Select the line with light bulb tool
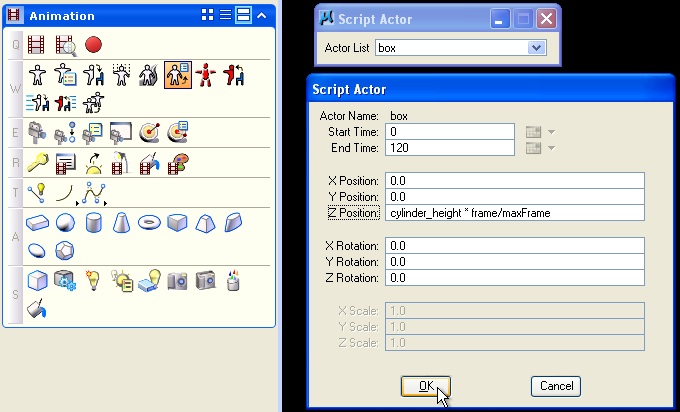Image resolution: width=680 pixels, height=412 pixels. (x=36, y=193)
